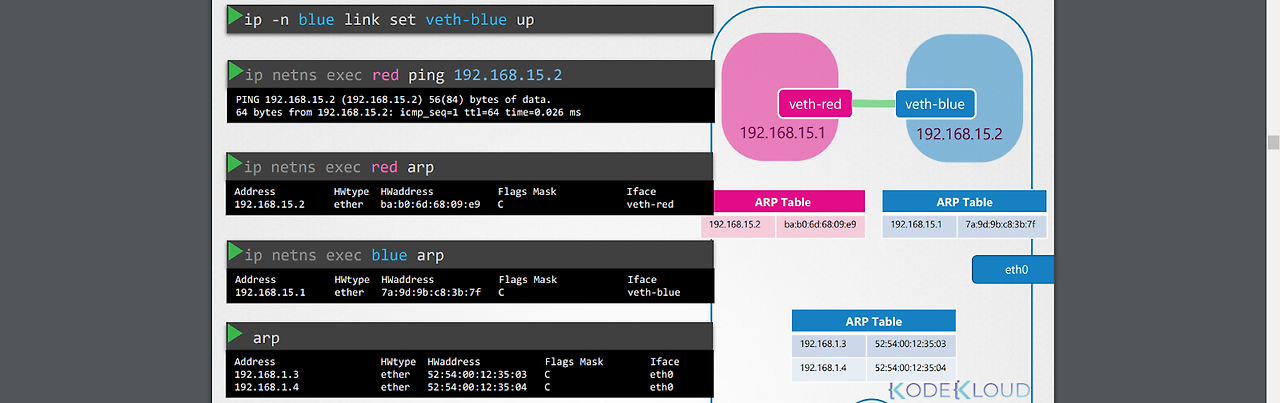Click the veth-red Iface value in the terminal output
This screenshot has height=403, width=1280.
tap(651, 204)
